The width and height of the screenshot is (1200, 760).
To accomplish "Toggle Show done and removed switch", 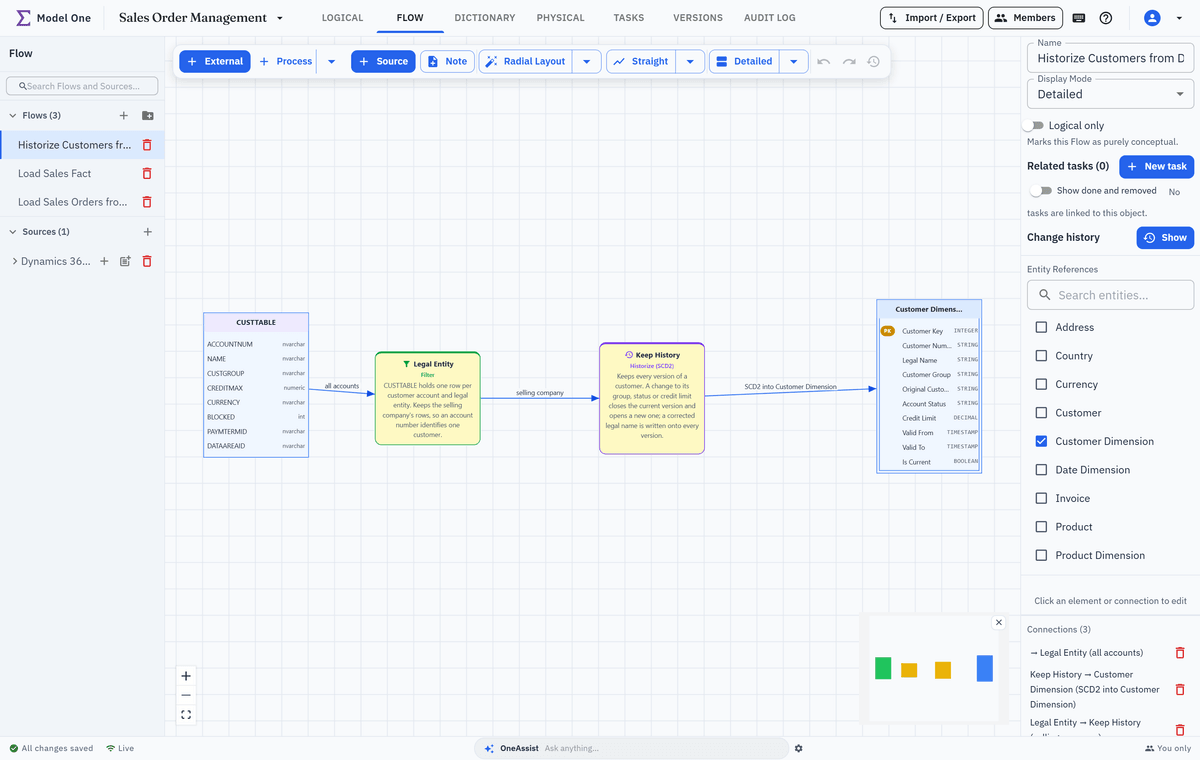I will click(1041, 191).
